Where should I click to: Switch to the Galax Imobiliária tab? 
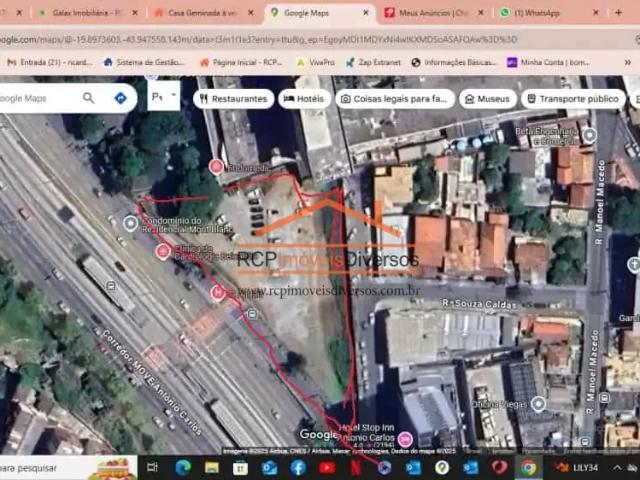pyautogui.click(x=87, y=13)
